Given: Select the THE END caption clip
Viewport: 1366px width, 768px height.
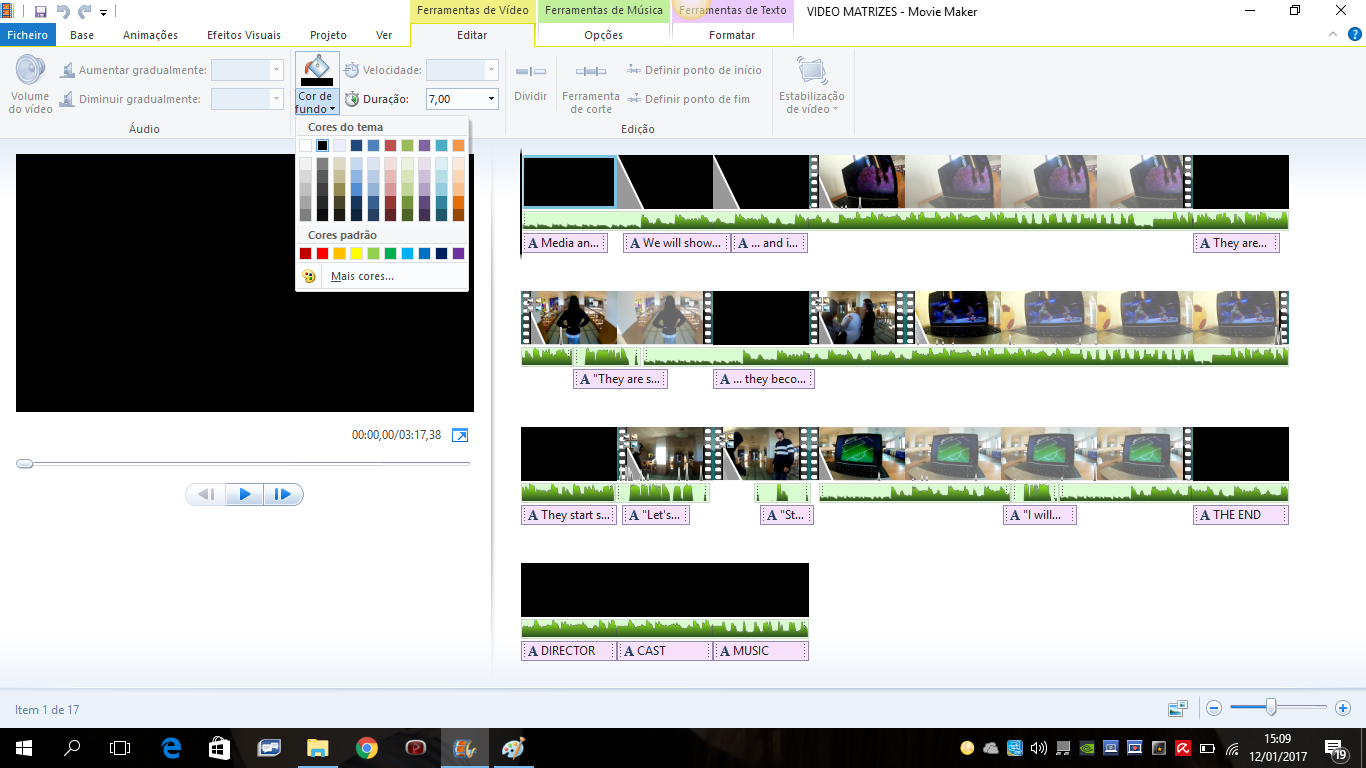Looking at the screenshot, I should point(1240,515).
